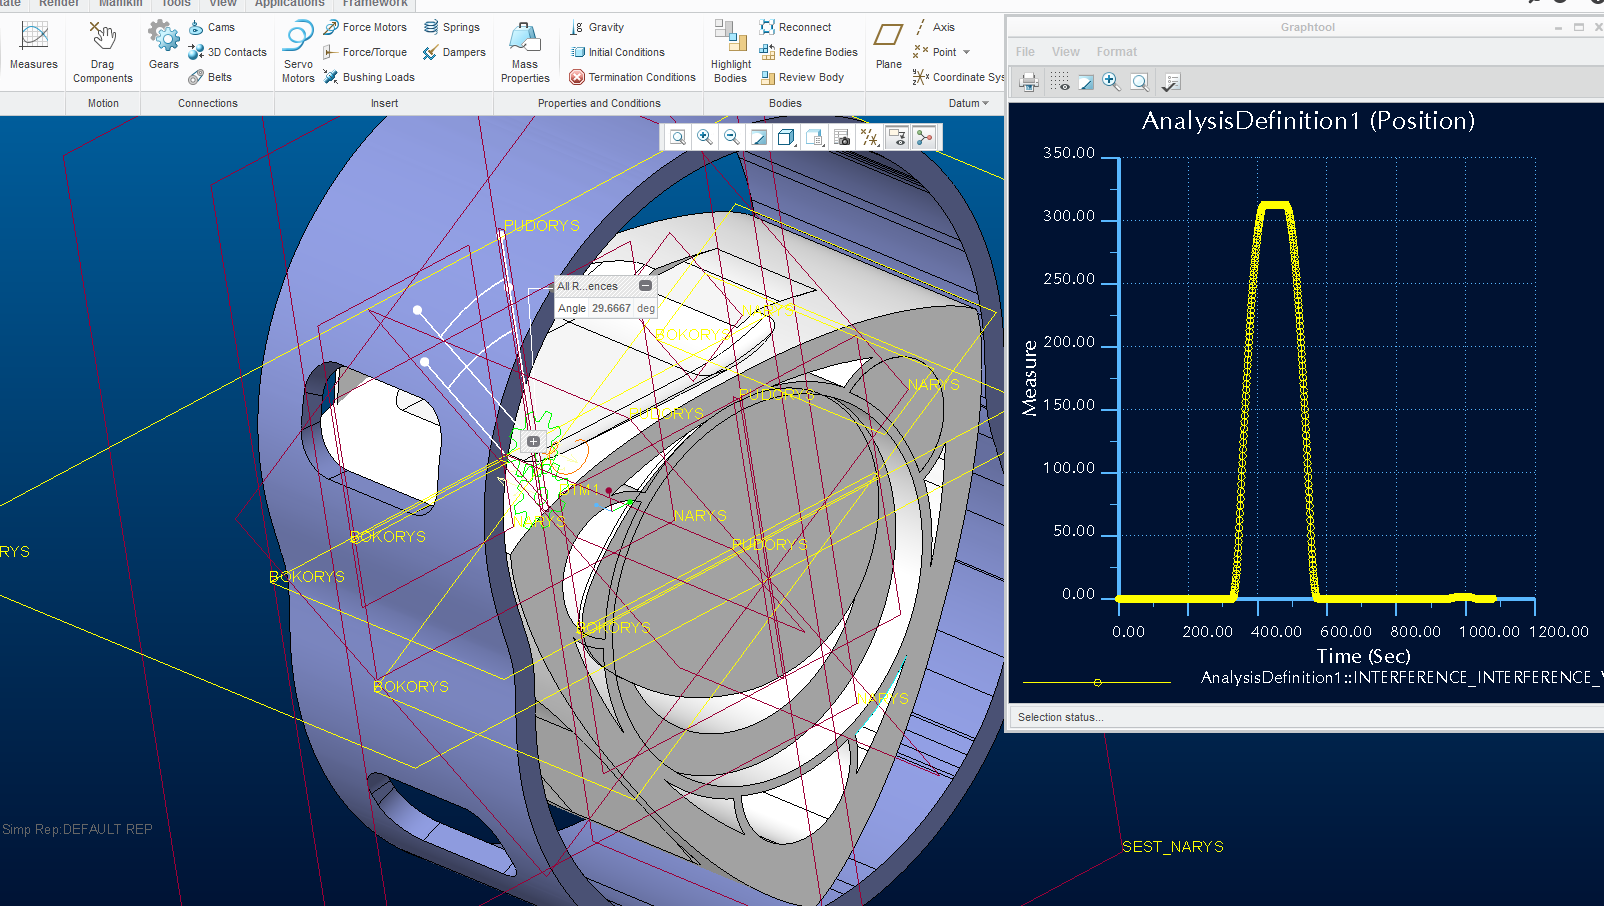Expand the plus handle on the model
The width and height of the screenshot is (1604, 906).
coord(533,441)
